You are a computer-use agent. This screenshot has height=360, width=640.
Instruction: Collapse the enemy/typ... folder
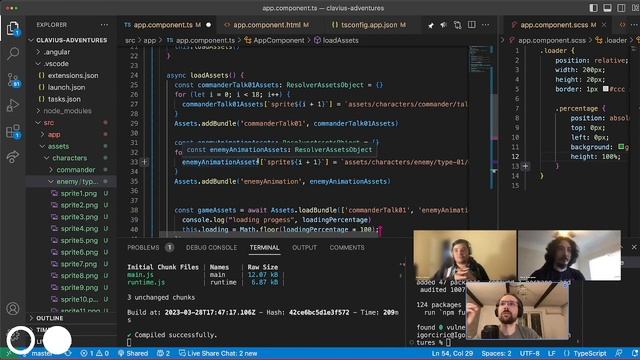[x=71, y=181]
